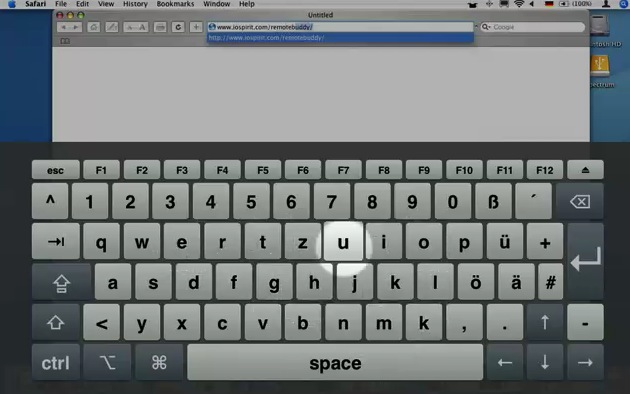Click Safari home toolbar icon
630x394 pixels.
pos(94,27)
